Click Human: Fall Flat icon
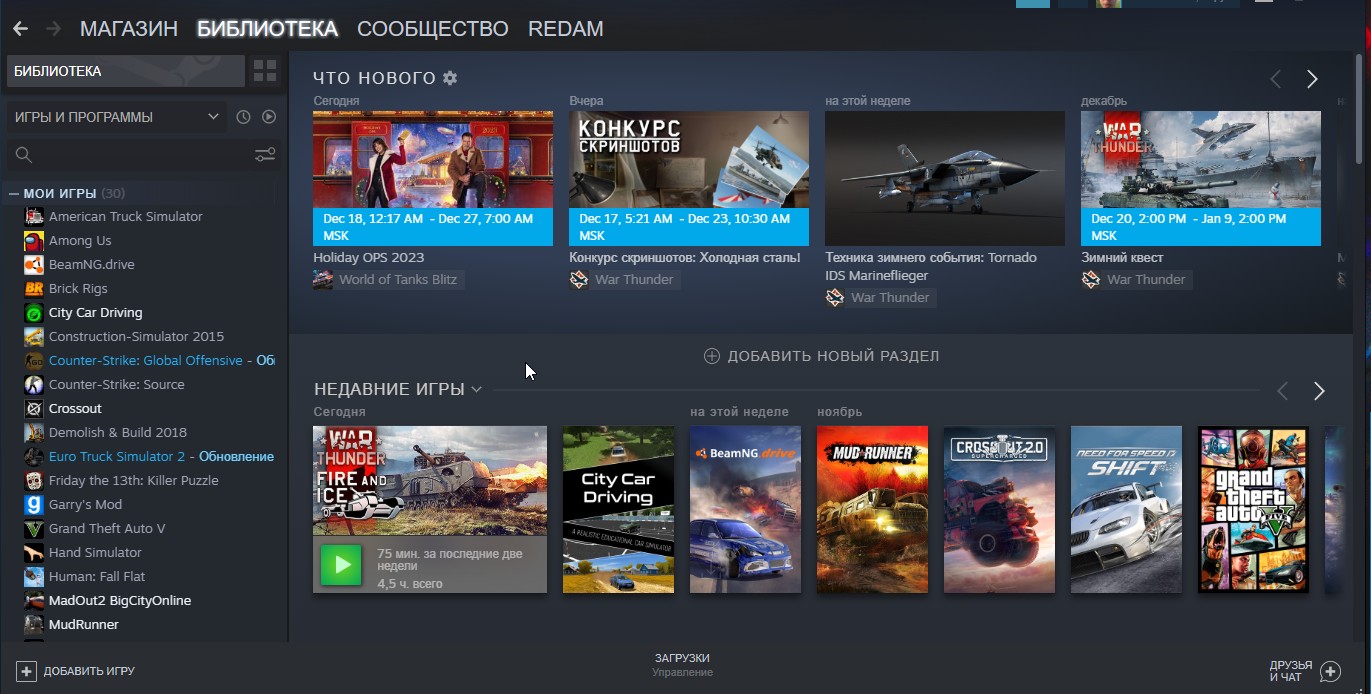The image size is (1371, 694). (x=34, y=576)
